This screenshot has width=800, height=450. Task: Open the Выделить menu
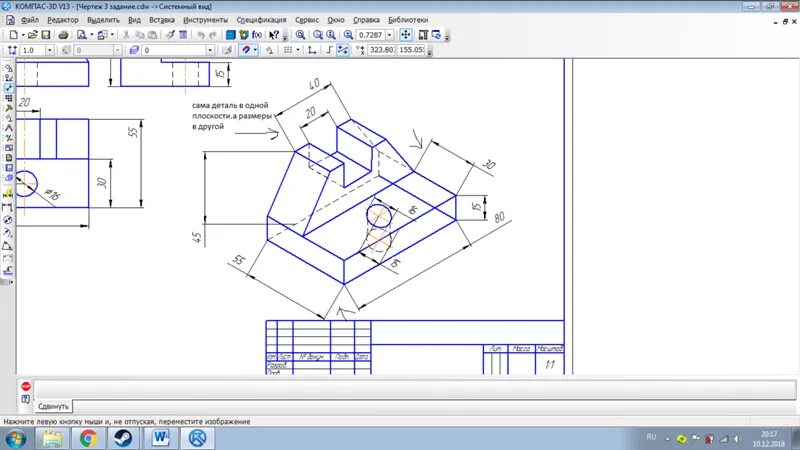pyautogui.click(x=103, y=20)
